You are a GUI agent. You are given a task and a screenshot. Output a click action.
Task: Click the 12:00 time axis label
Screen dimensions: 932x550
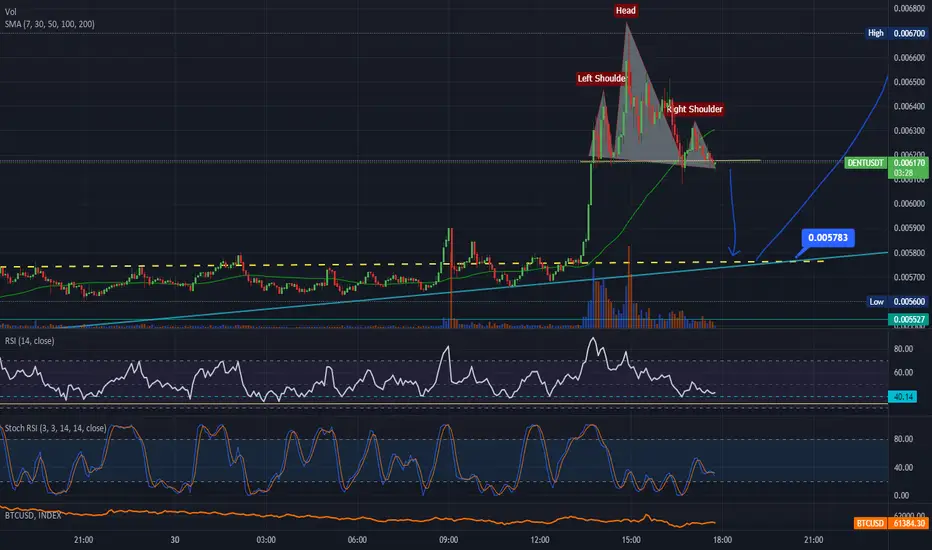pyautogui.click(x=540, y=540)
